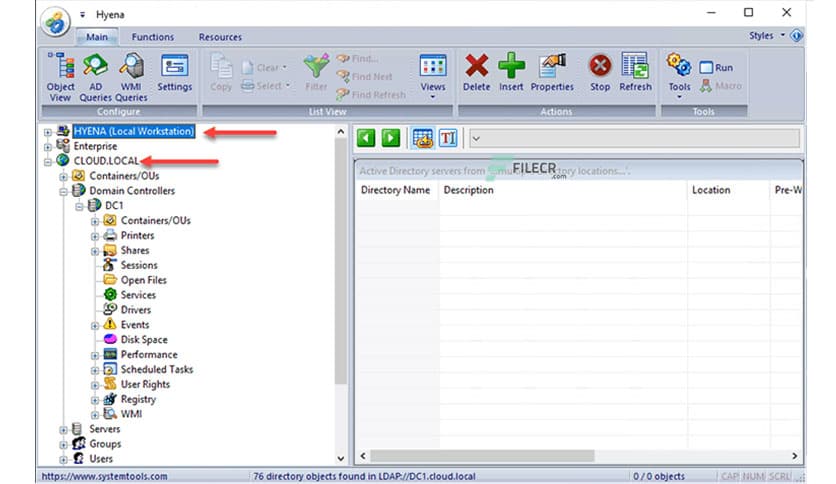Viewport: 836px width, 484px height.
Task: Click the Stop button
Action: (x=600, y=72)
